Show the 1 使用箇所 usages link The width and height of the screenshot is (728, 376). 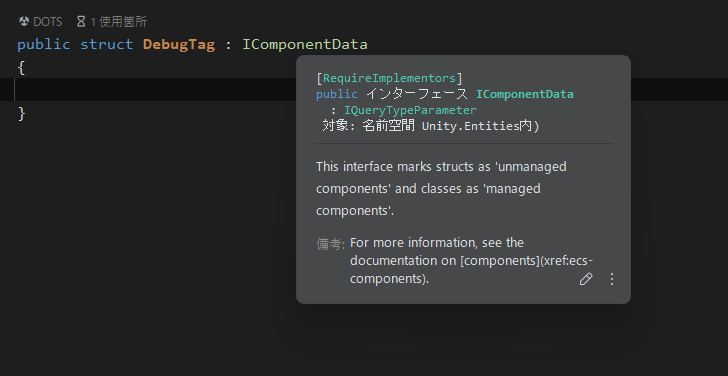pyautogui.click(x=118, y=22)
